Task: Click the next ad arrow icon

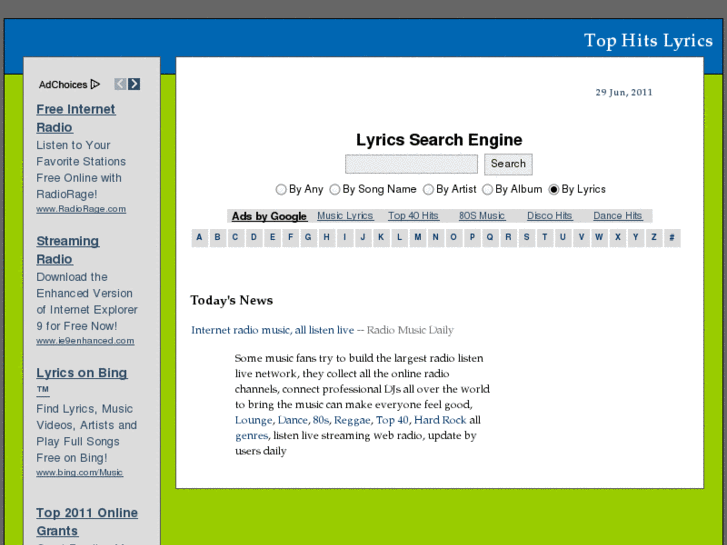Action: pos(134,84)
